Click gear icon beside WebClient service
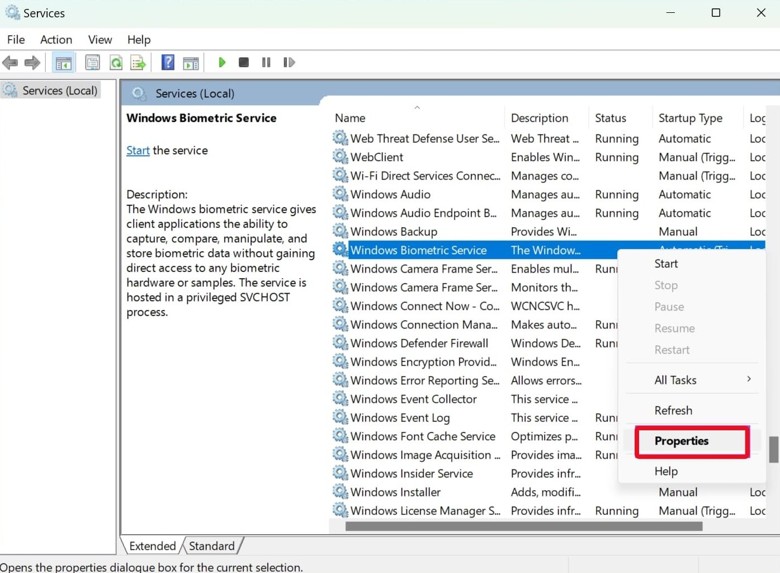Image resolution: width=780 pixels, height=573 pixels. click(x=340, y=156)
